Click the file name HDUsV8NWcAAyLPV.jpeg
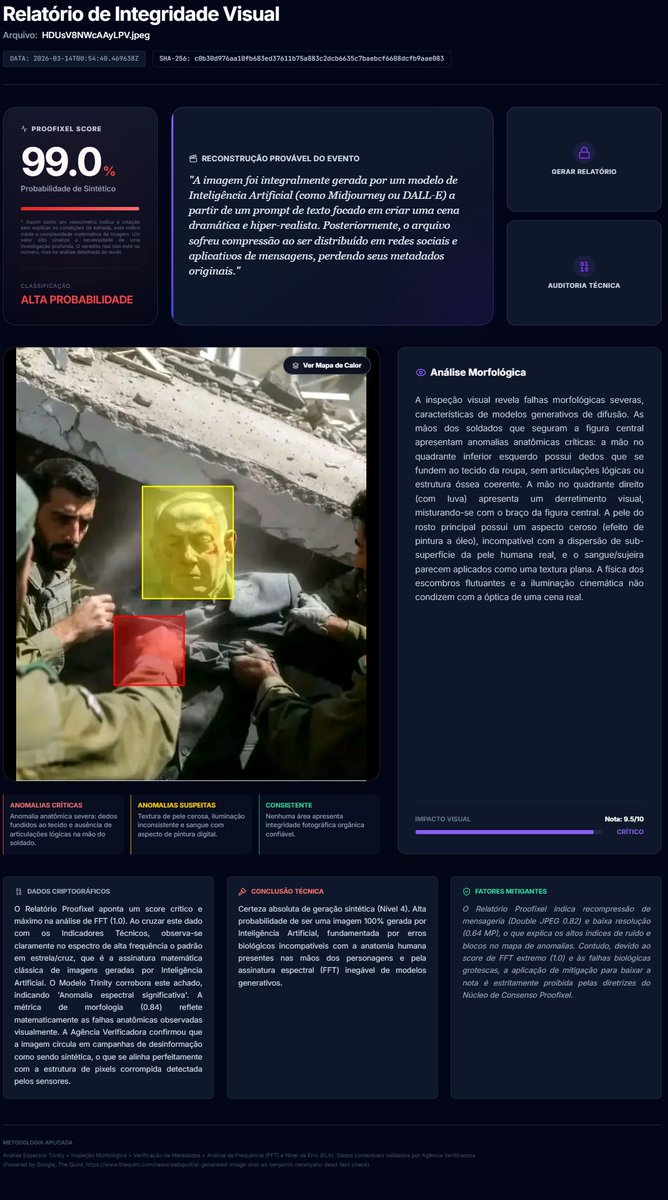 pyautogui.click(x=96, y=35)
